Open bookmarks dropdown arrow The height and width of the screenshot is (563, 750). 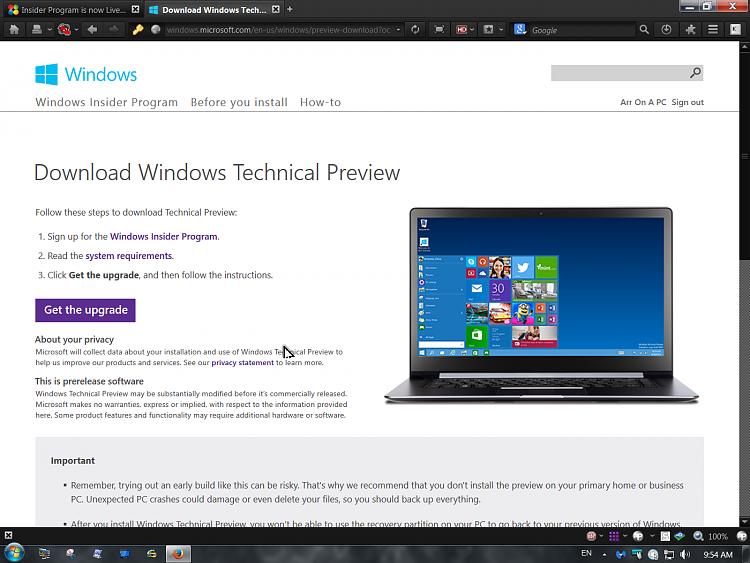pos(501,30)
